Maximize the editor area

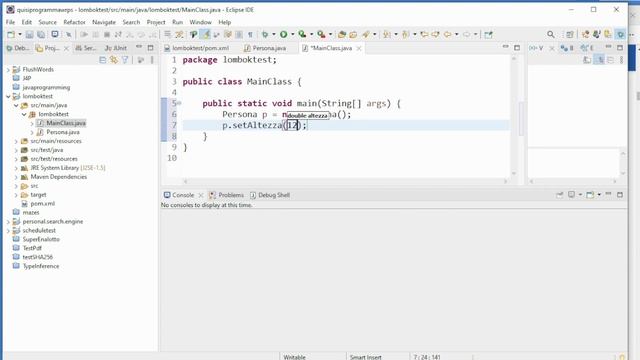[517, 48]
